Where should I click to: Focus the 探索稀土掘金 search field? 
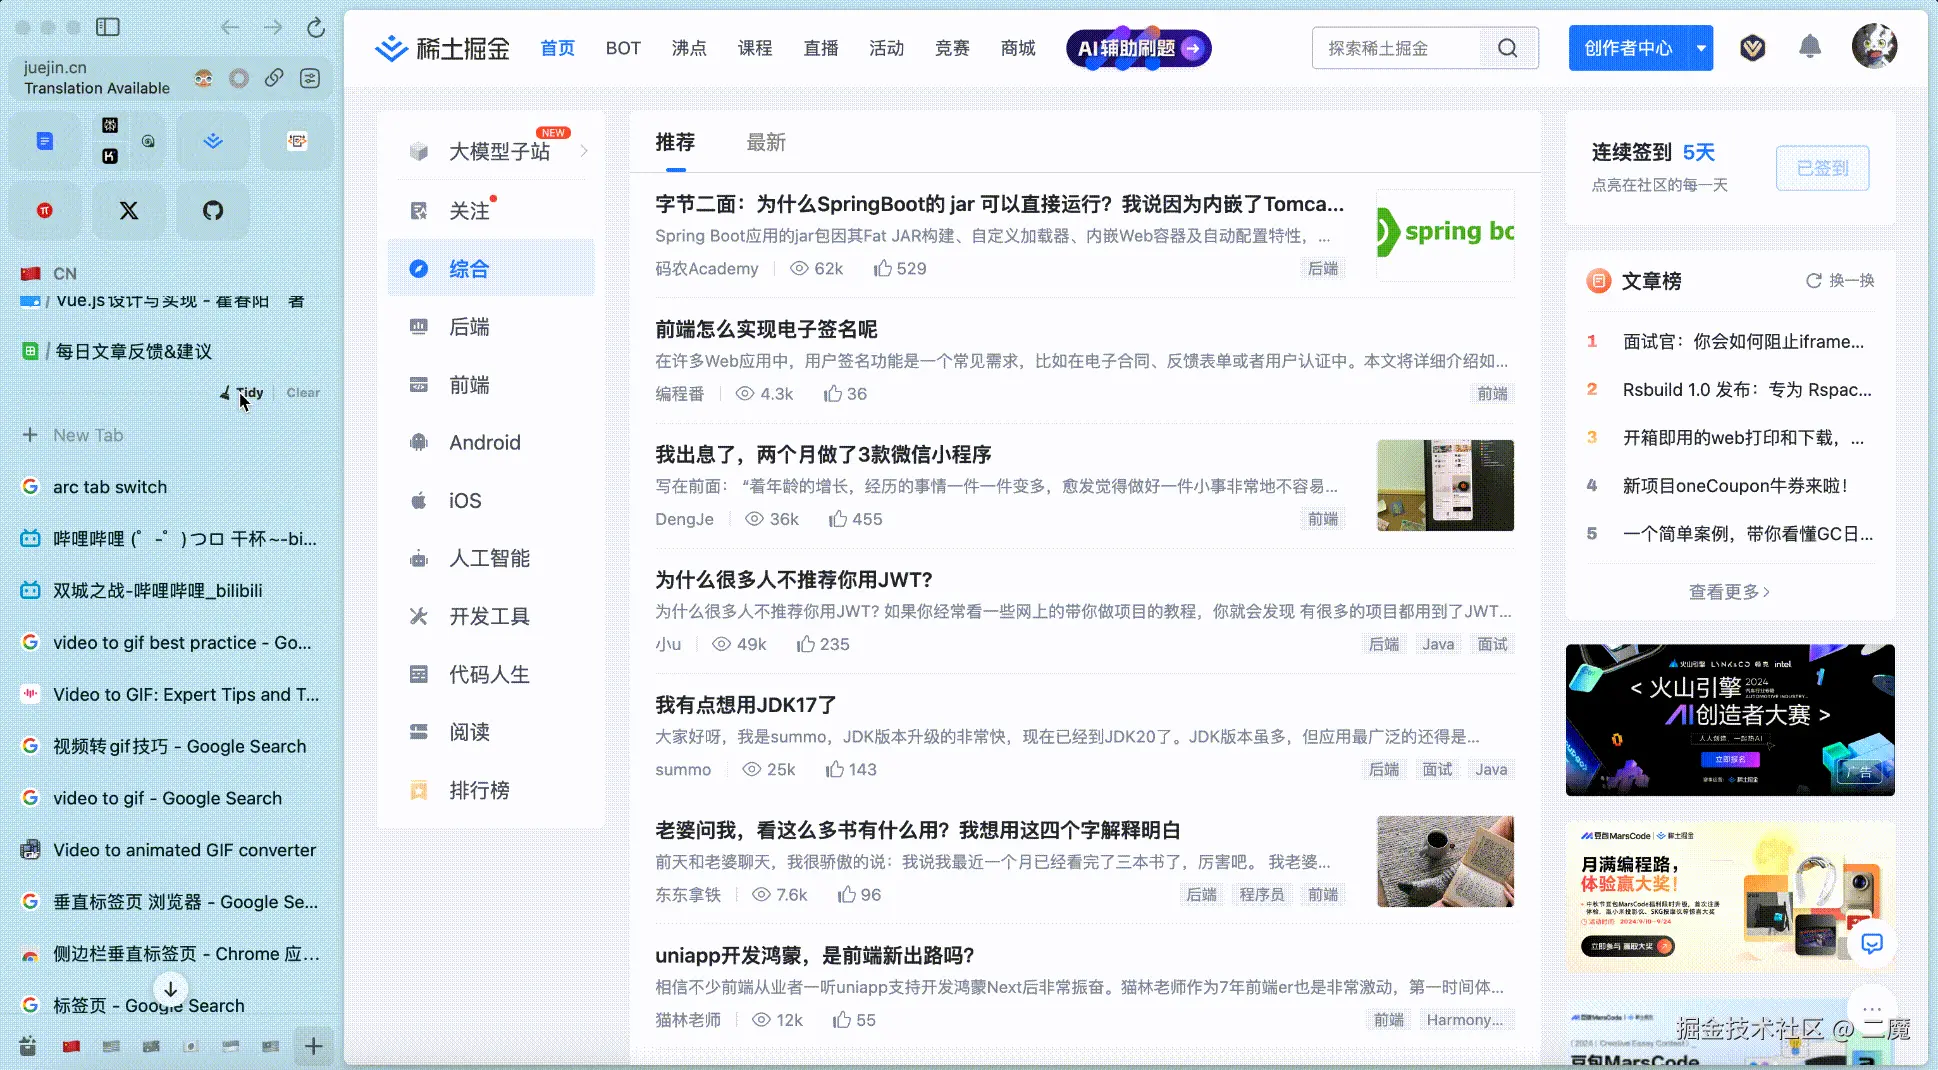(1397, 48)
